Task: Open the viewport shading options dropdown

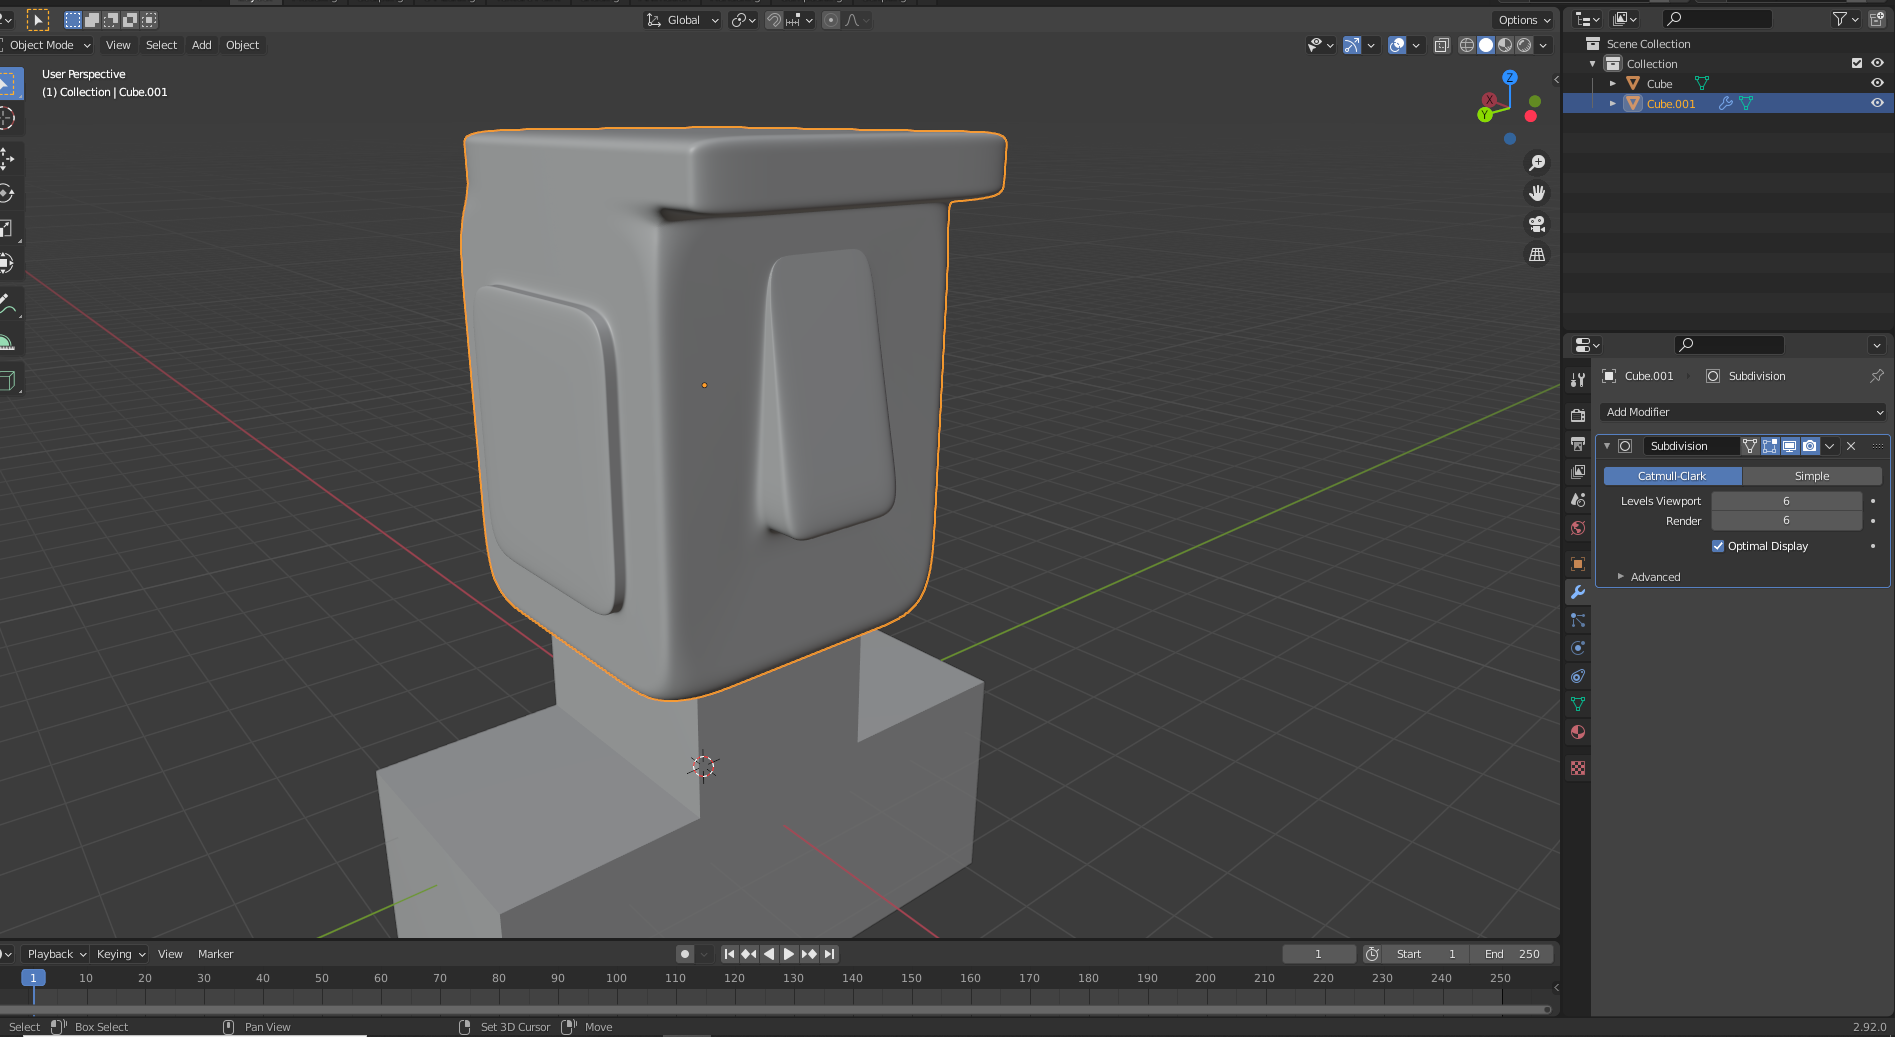Action: (1543, 45)
